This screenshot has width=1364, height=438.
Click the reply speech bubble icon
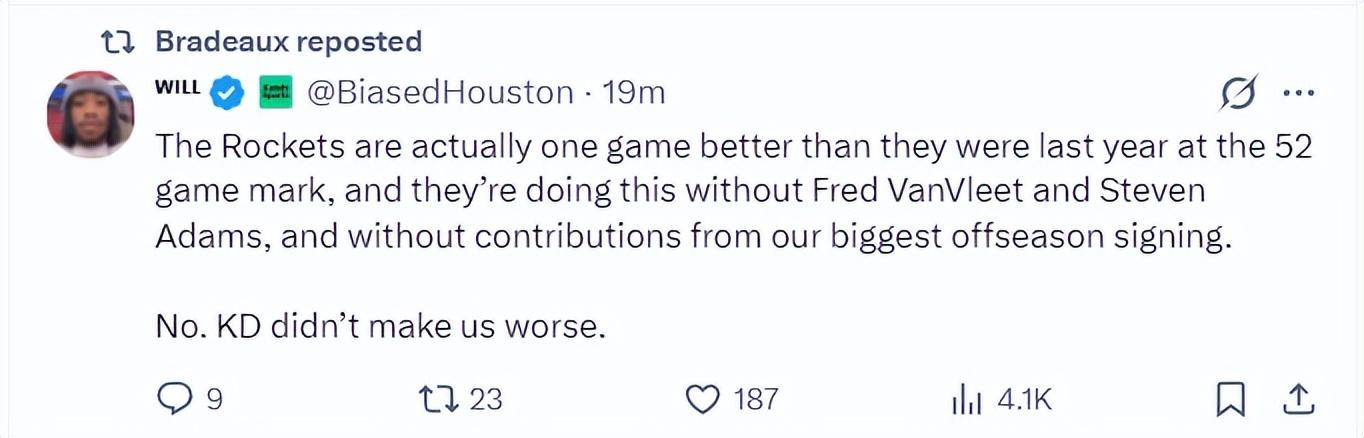[x=174, y=399]
